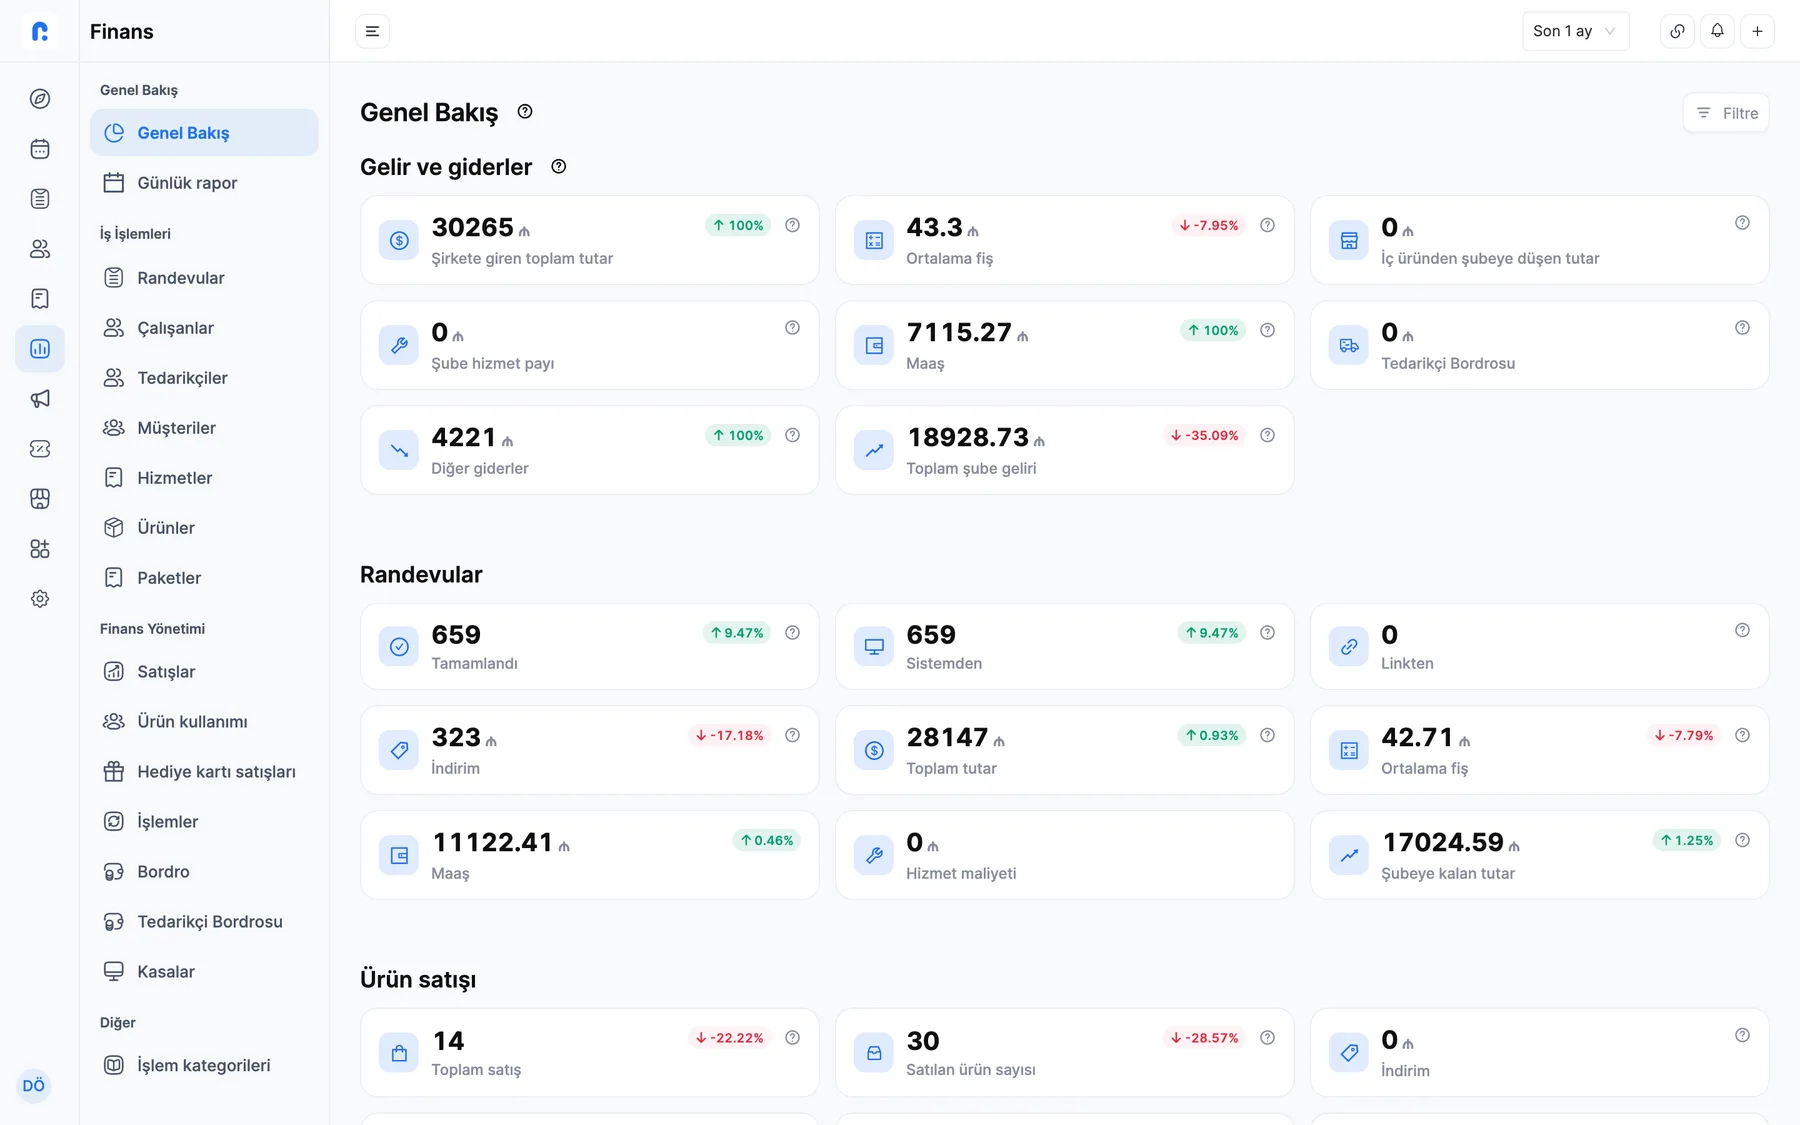Select Genel Bakış in sidebar
This screenshot has height=1125, width=1800.
click(204, 133)
